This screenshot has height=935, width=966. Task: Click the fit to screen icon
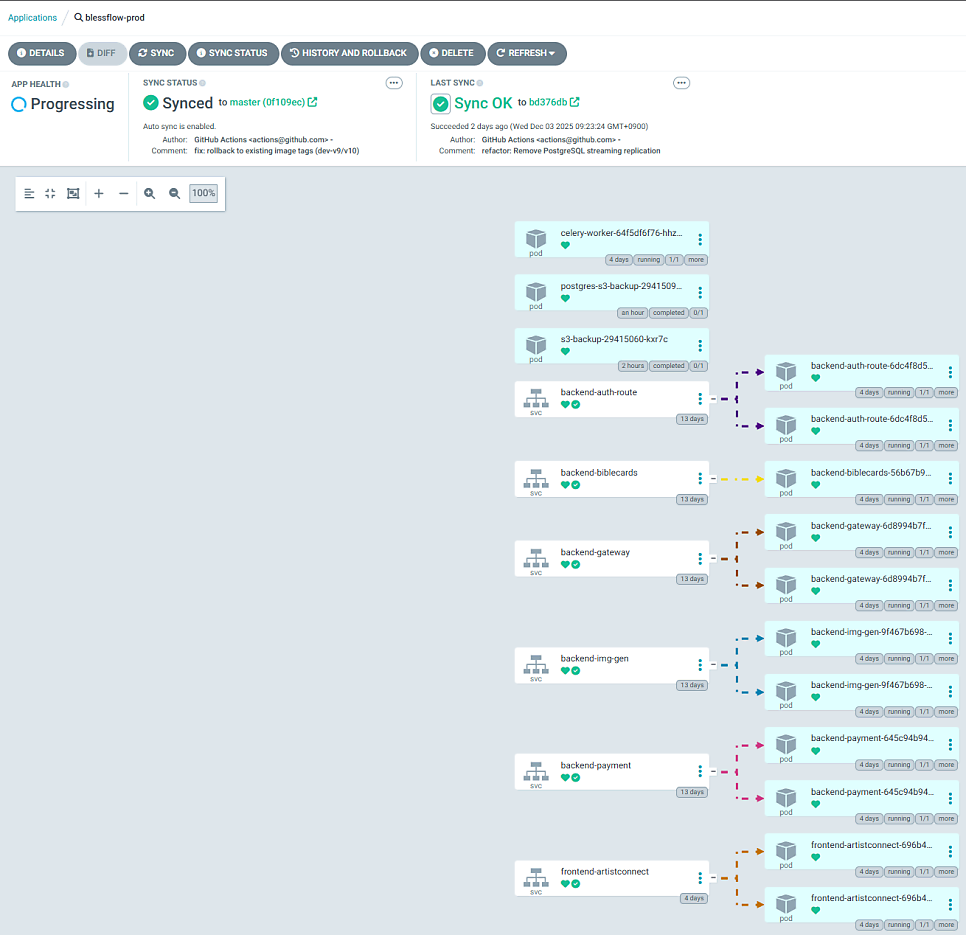73,193
